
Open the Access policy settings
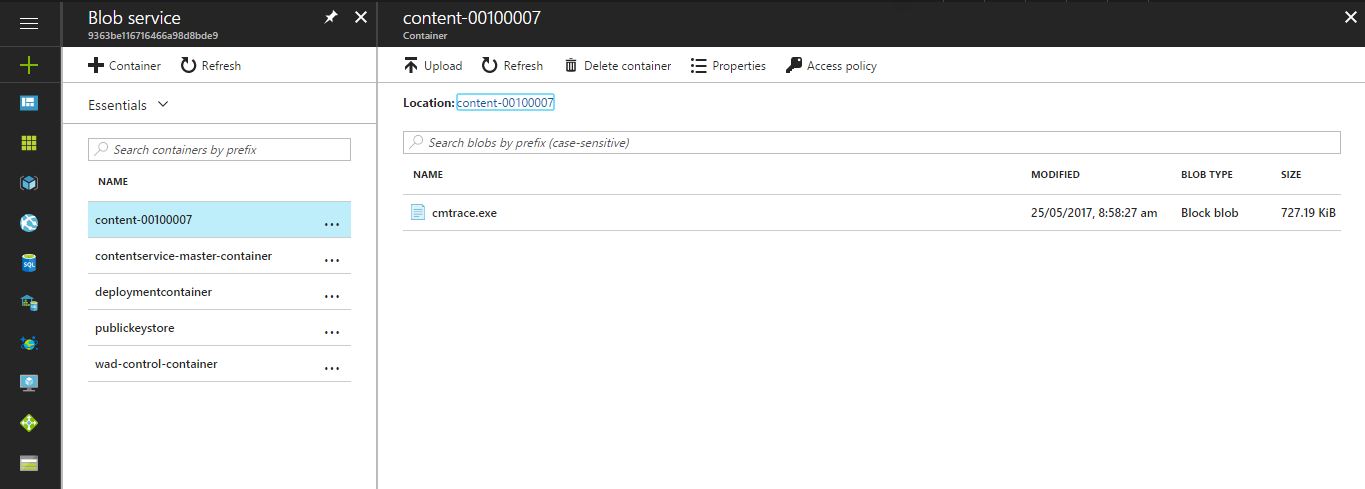831,65
